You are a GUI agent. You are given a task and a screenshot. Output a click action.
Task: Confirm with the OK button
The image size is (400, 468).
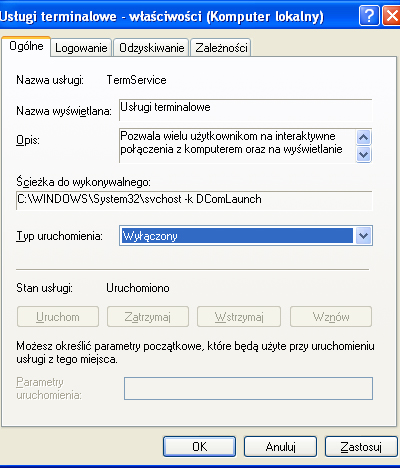(199, 447)
